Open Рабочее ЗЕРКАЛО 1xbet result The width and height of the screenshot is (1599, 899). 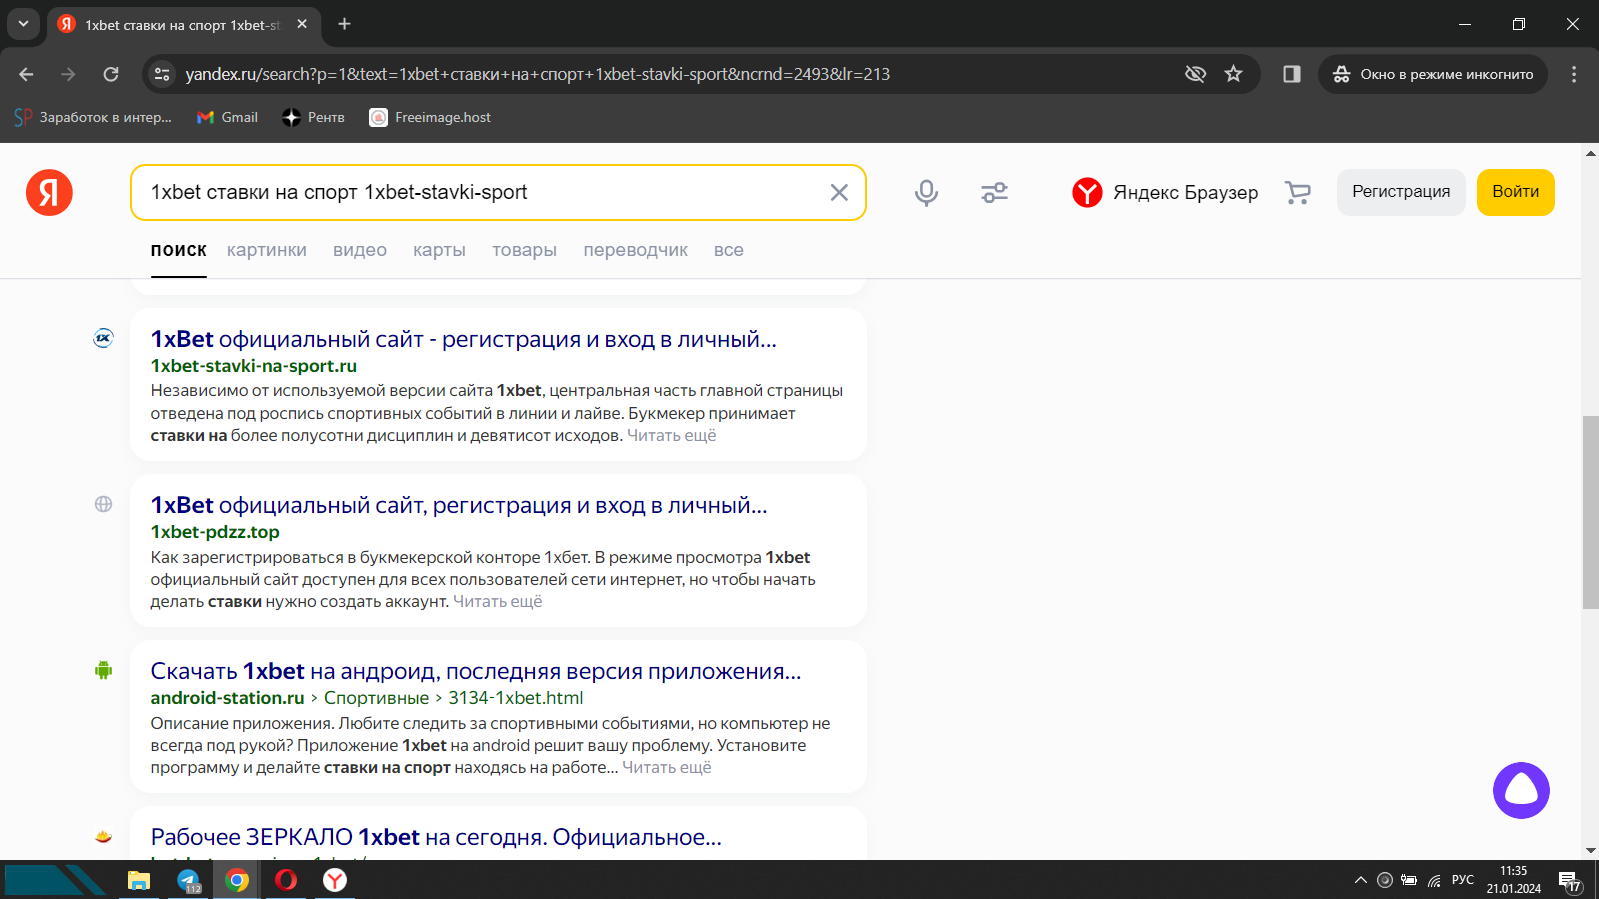436,837
